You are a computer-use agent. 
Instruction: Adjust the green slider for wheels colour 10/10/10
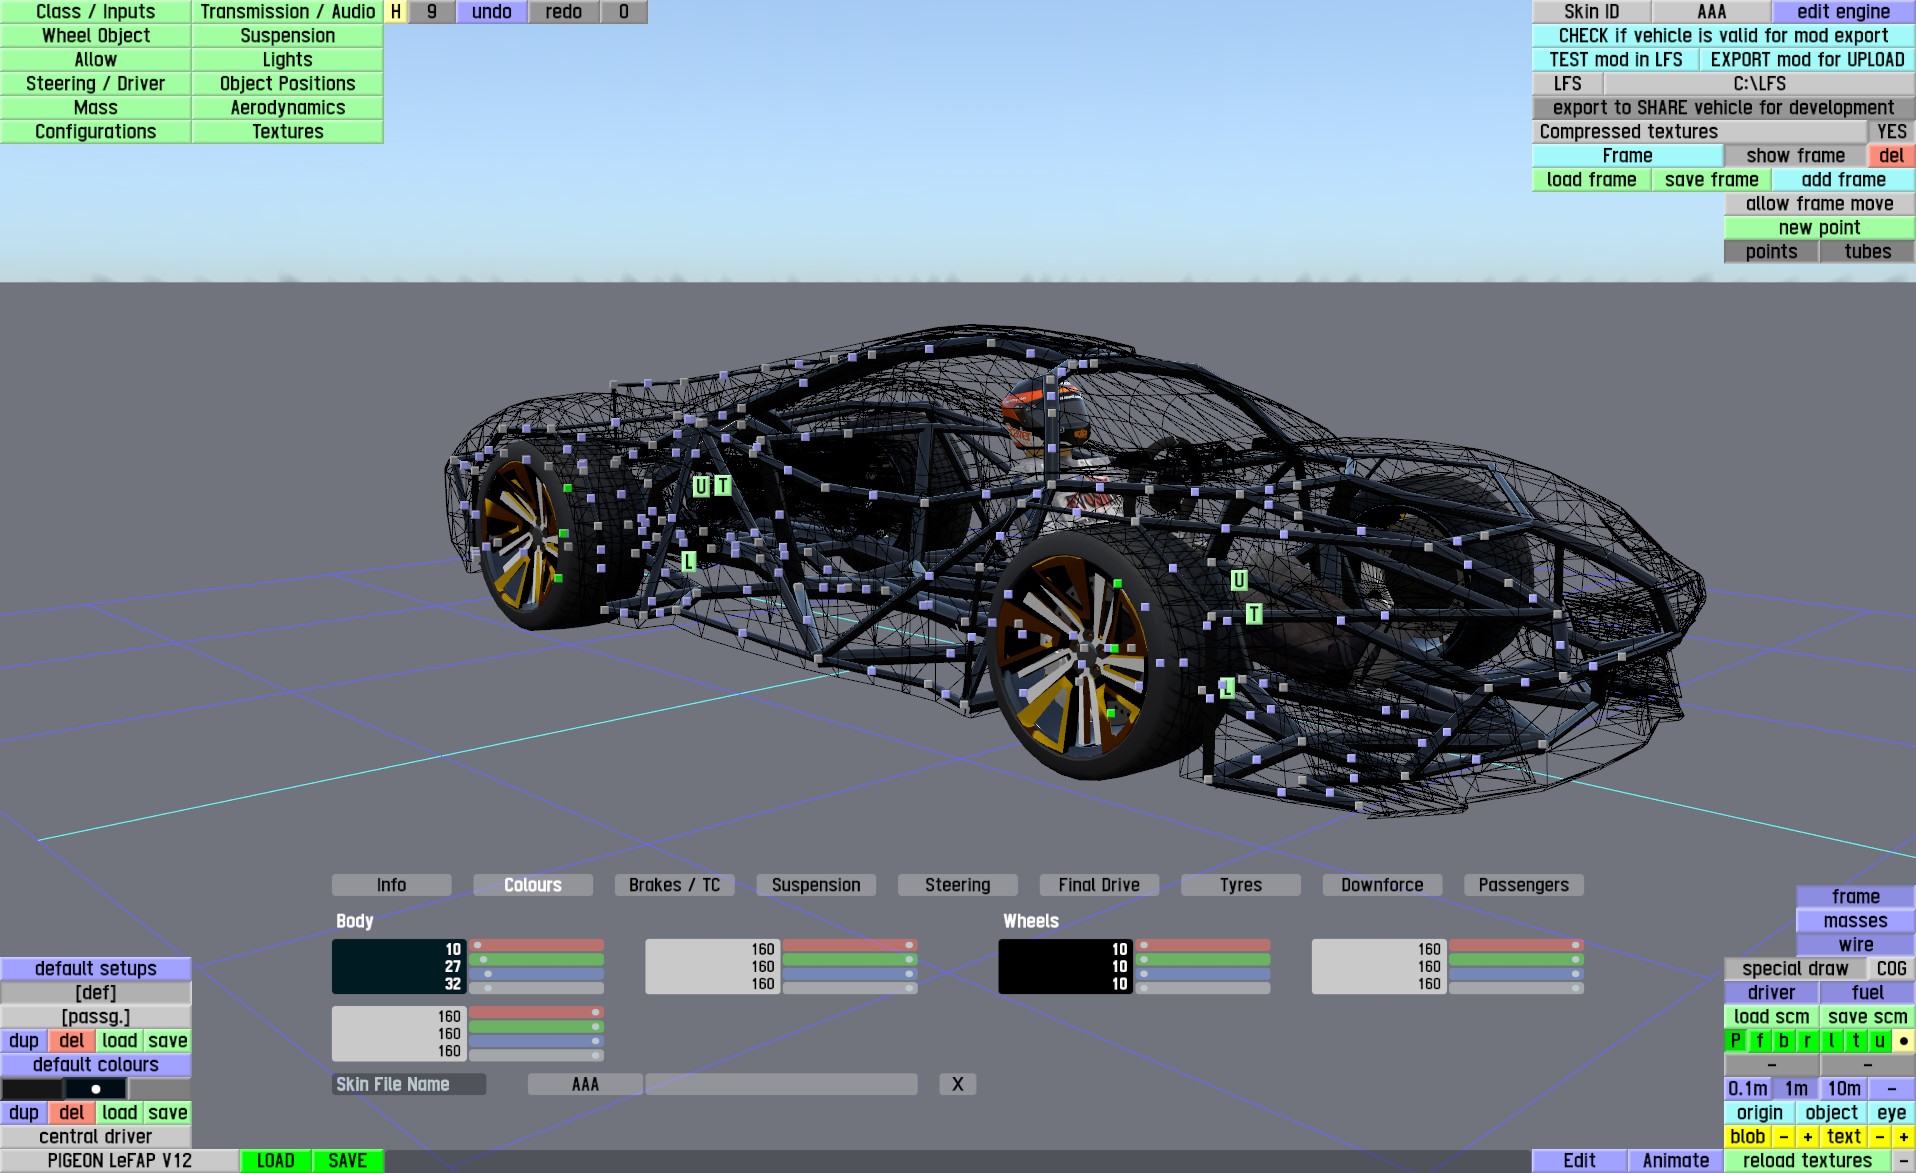(x=1203, y=960)
